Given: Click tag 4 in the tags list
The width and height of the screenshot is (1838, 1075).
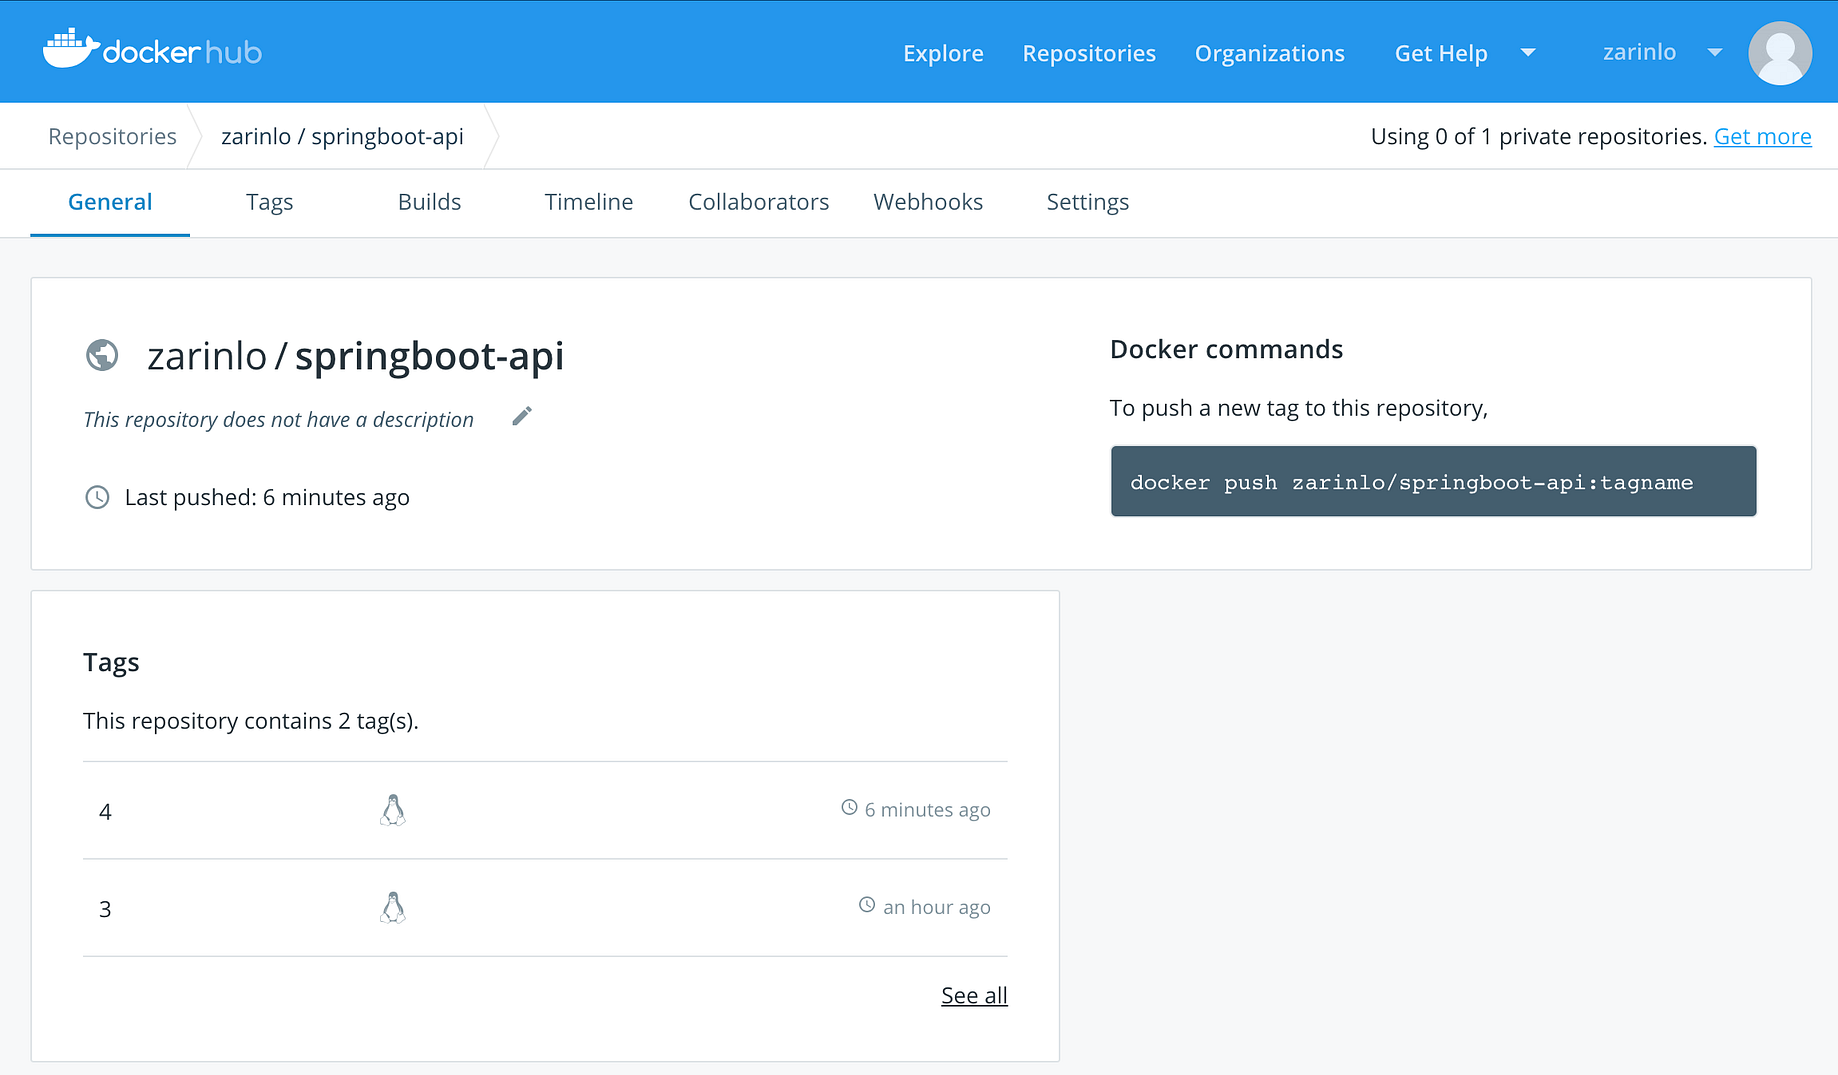Looking at the screenshot, I should (105, 811).
